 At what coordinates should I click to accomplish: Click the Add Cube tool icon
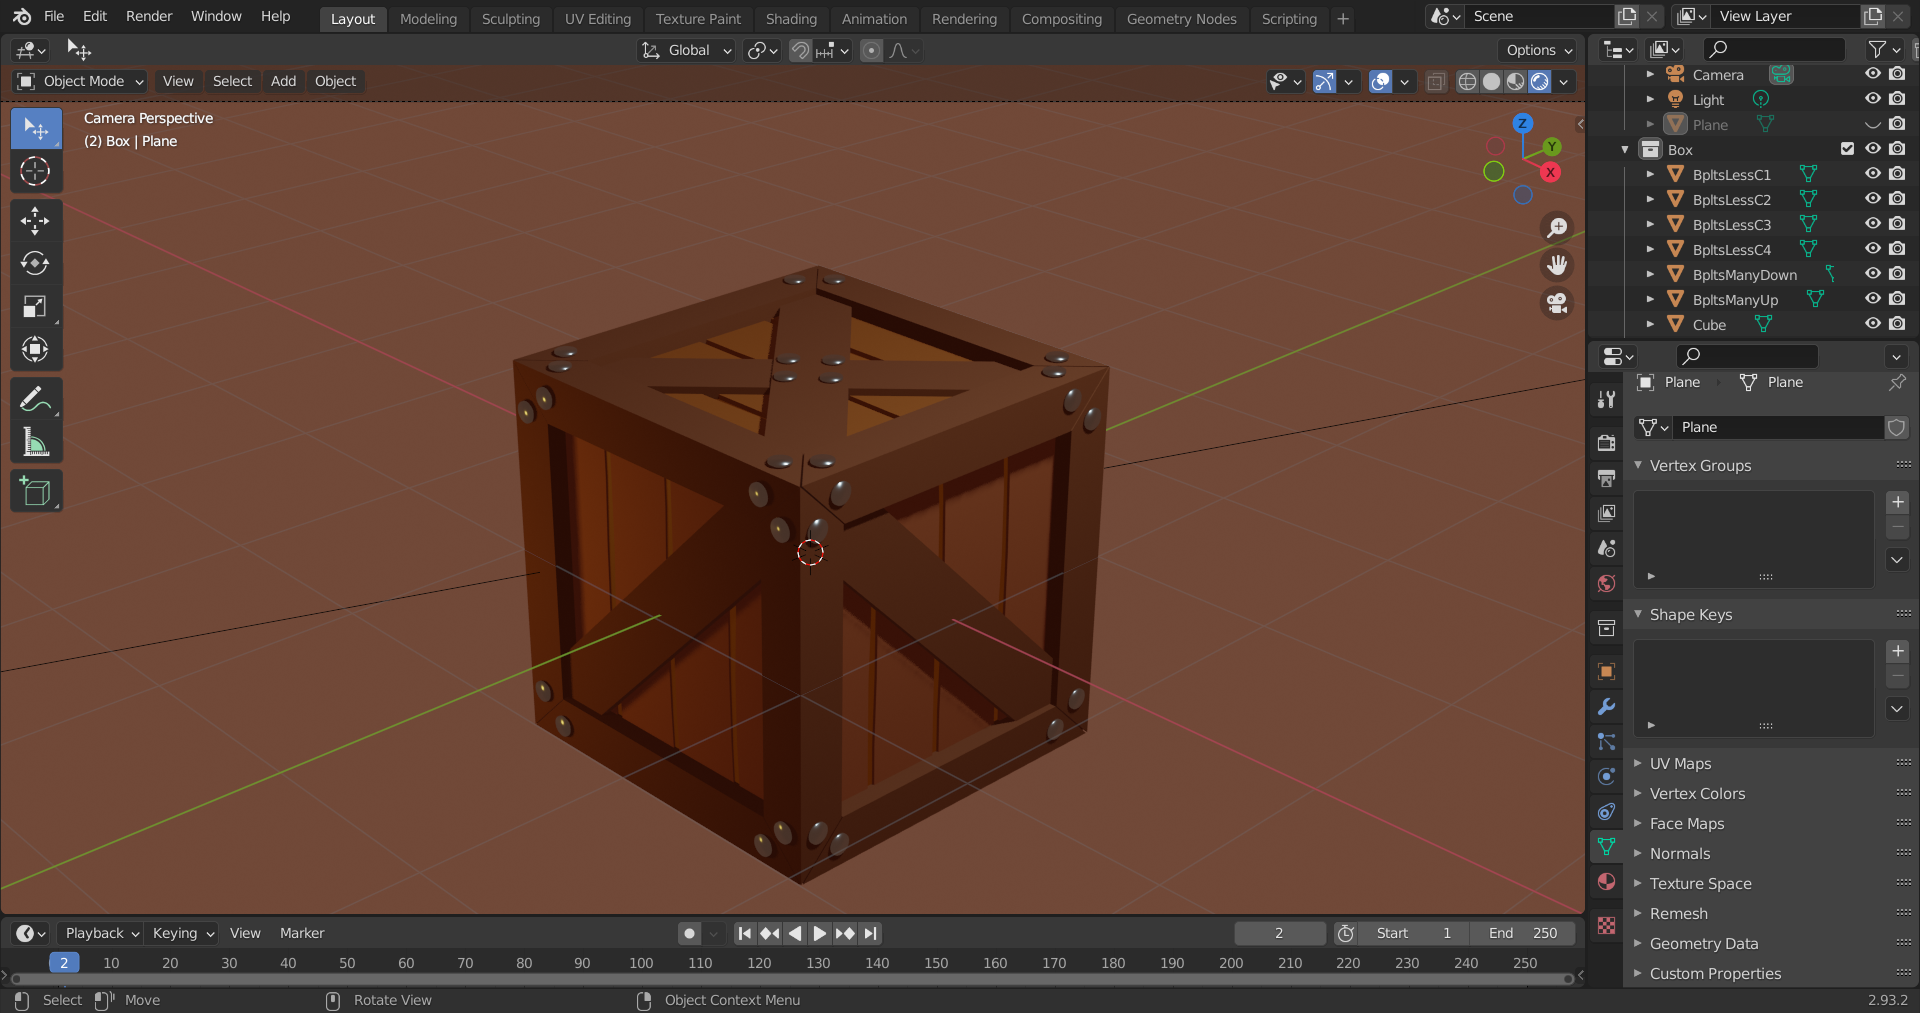point(35,491)
